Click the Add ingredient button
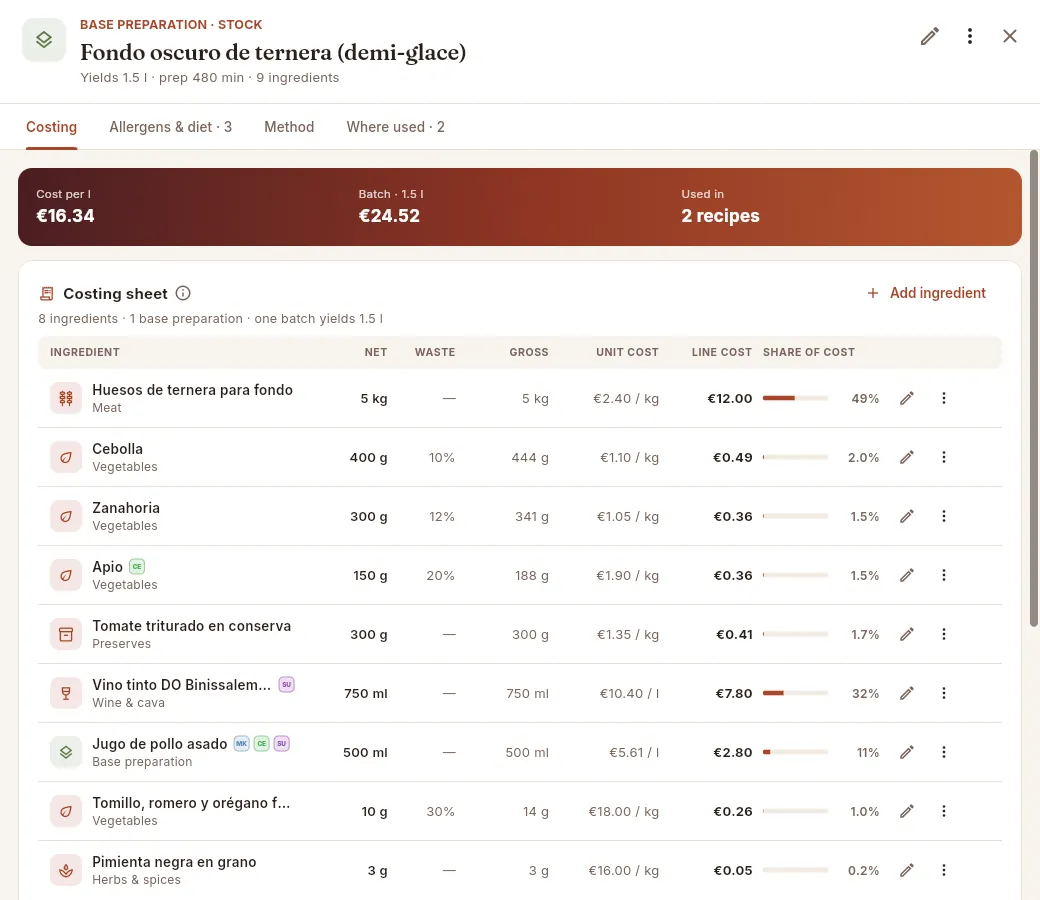Viewport: 1040px width, 900px height. tap(927, 293)
